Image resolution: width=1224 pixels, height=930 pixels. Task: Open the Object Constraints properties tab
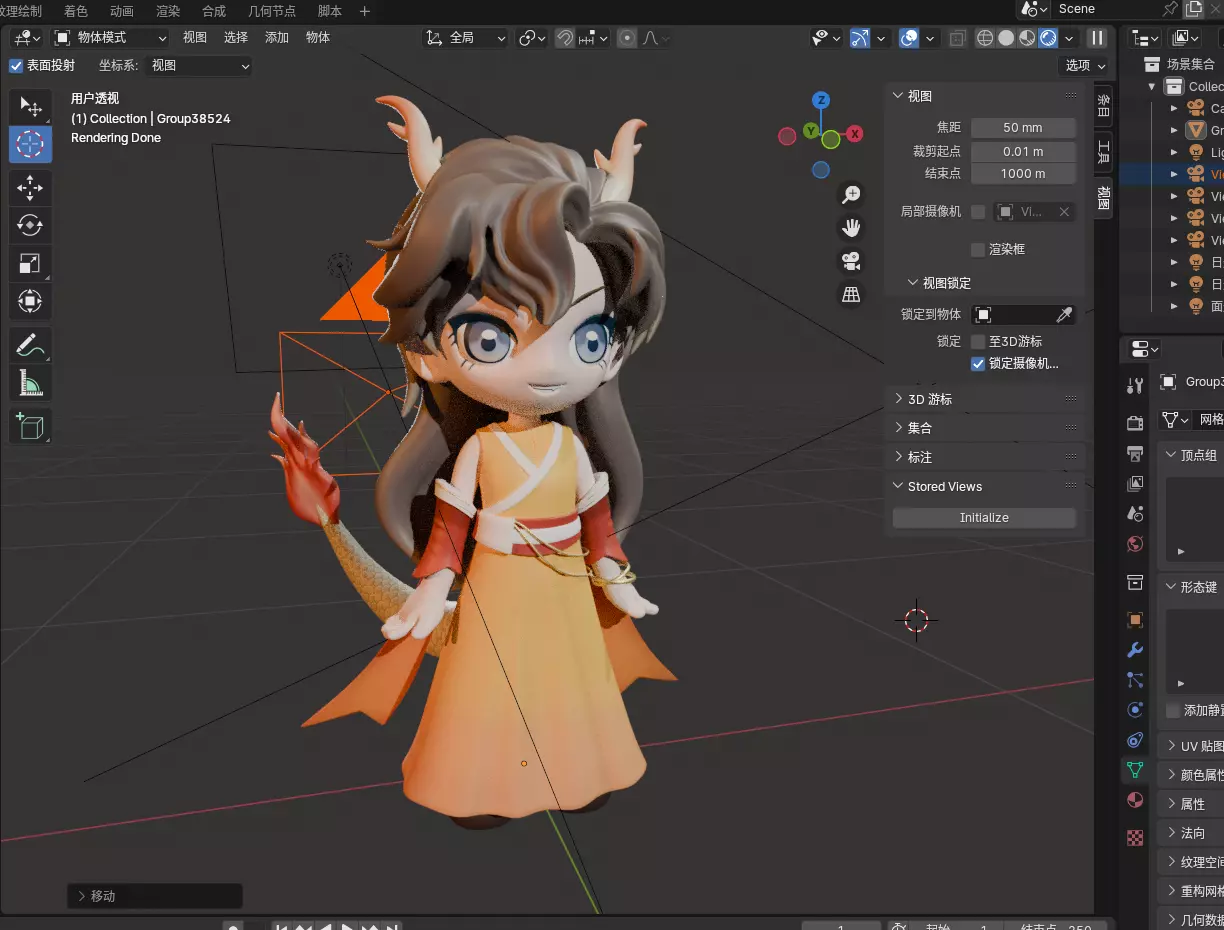(1135, 740)
